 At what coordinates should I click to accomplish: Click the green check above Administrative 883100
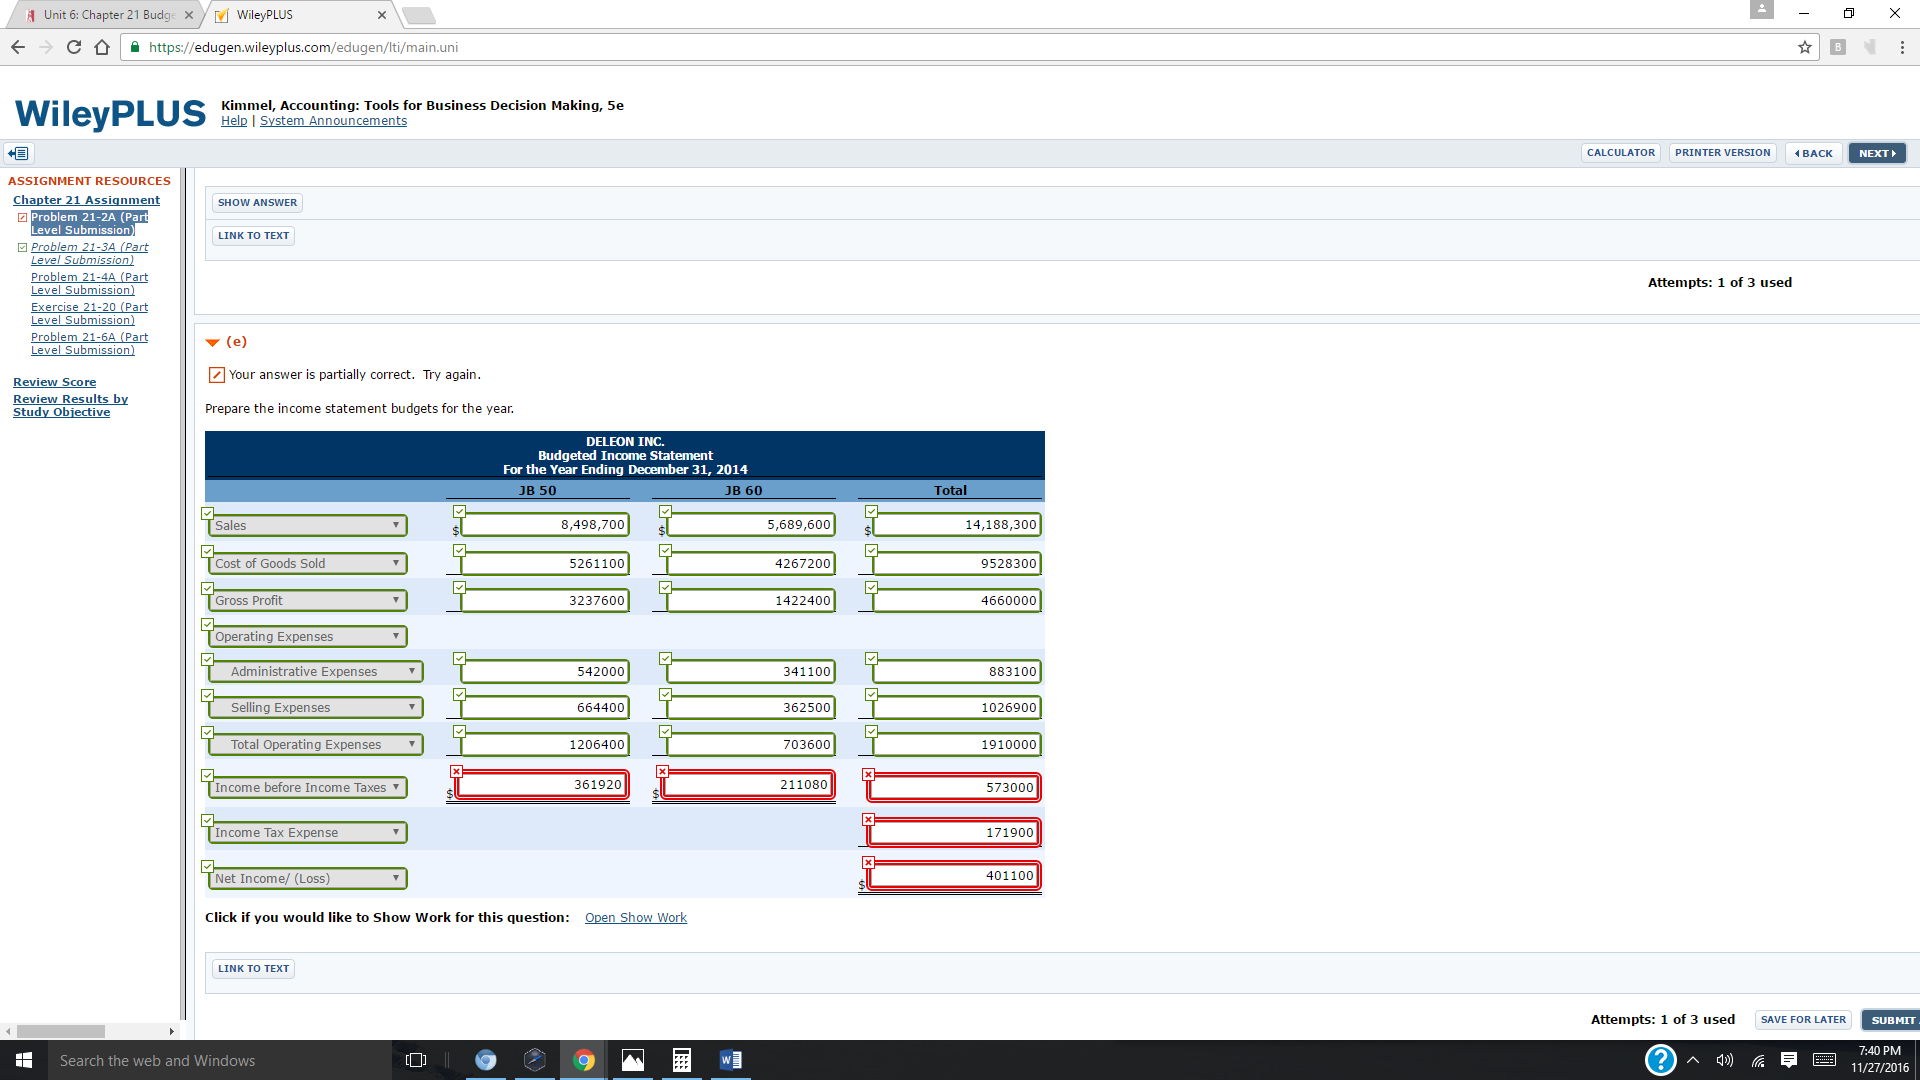coord(871,658)
